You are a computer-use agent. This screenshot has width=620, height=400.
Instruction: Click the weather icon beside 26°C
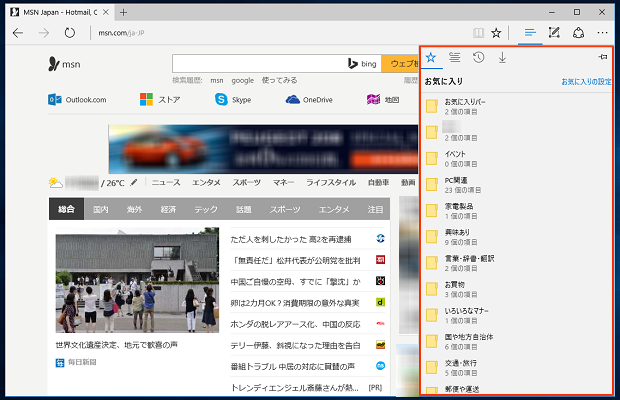click(55, 183)
